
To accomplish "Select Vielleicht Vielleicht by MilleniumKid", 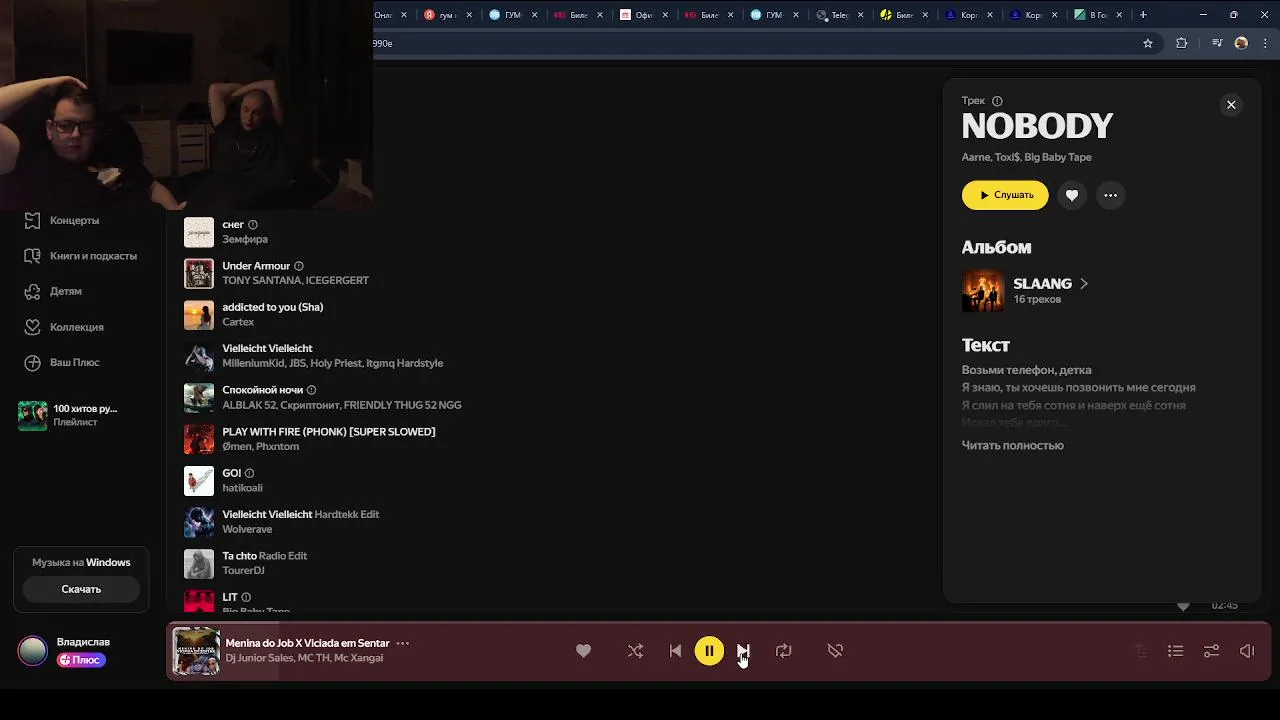I will click(267, 348).
